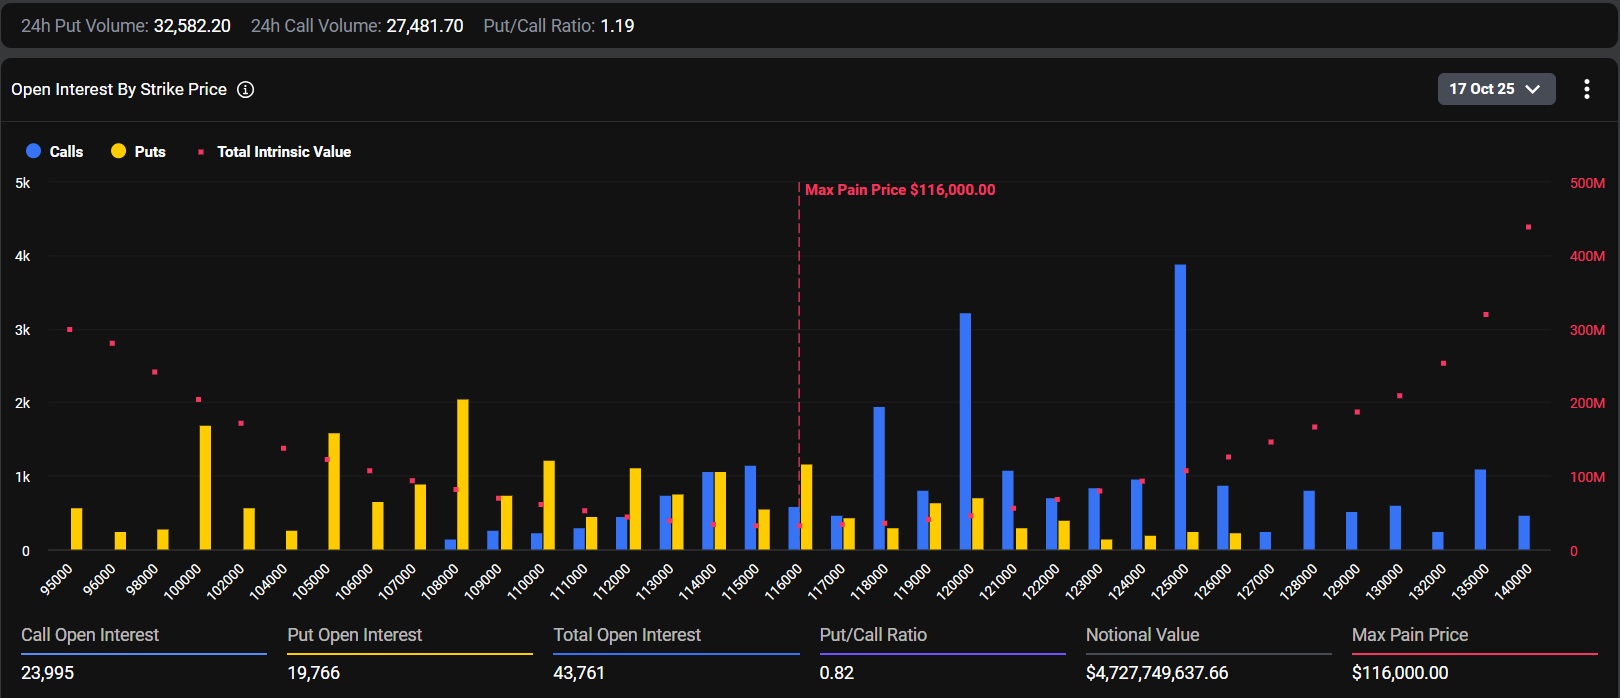Screen dimensions: 1620x698
Task: Click the yellow put bar at 105000
Action: [x=334, y=491]
